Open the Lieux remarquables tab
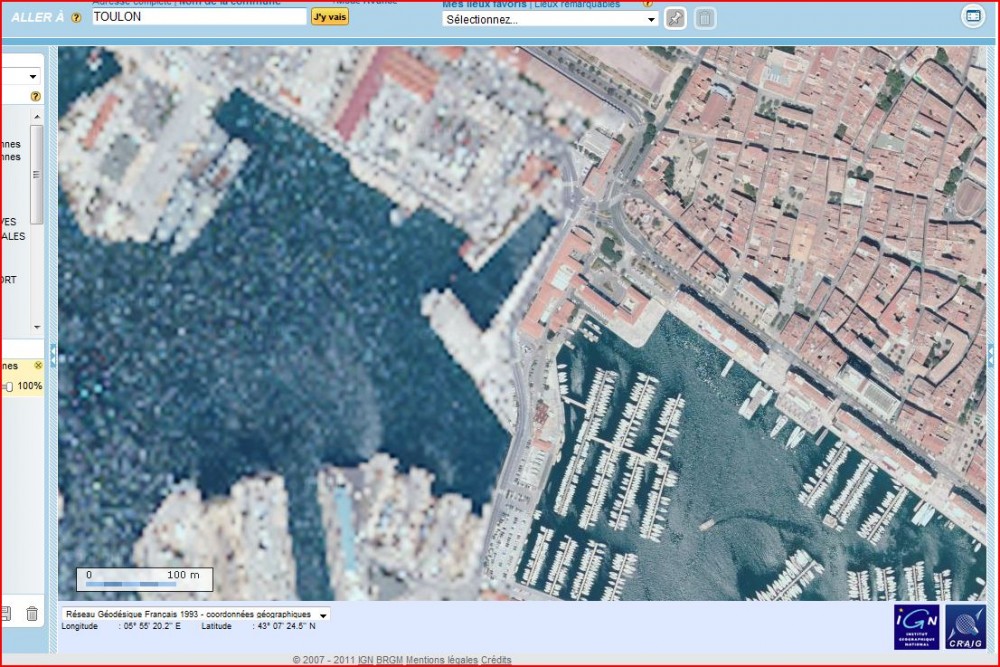 pos(577,4)
